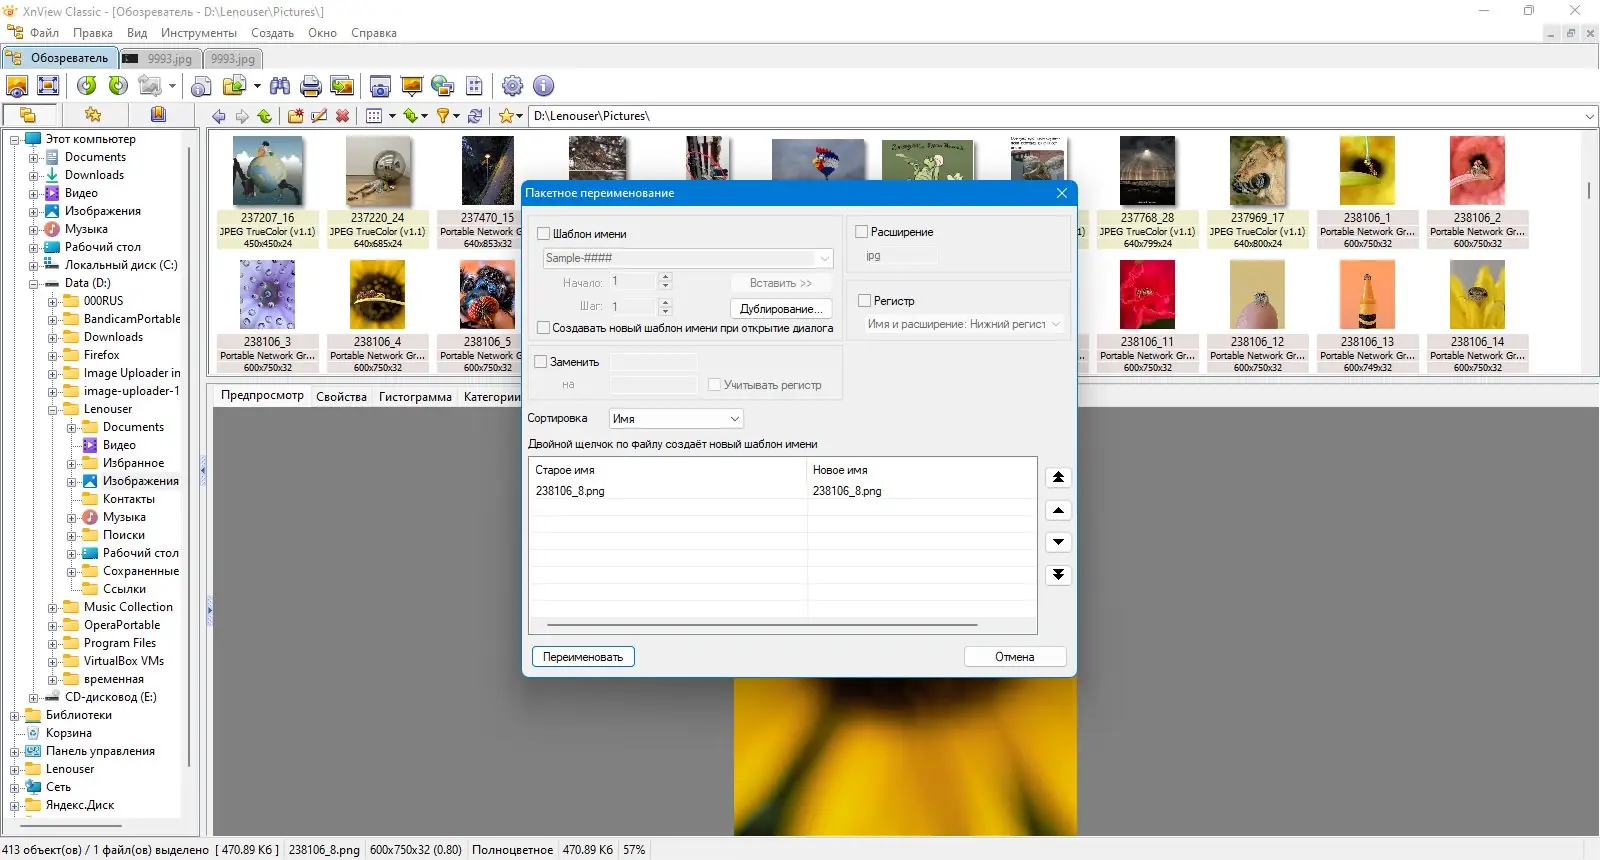Image resolution: width=1600 pixels, height=860 pixels.
Task: Click the Batch convert icon
Action: [x=342, y=86]
